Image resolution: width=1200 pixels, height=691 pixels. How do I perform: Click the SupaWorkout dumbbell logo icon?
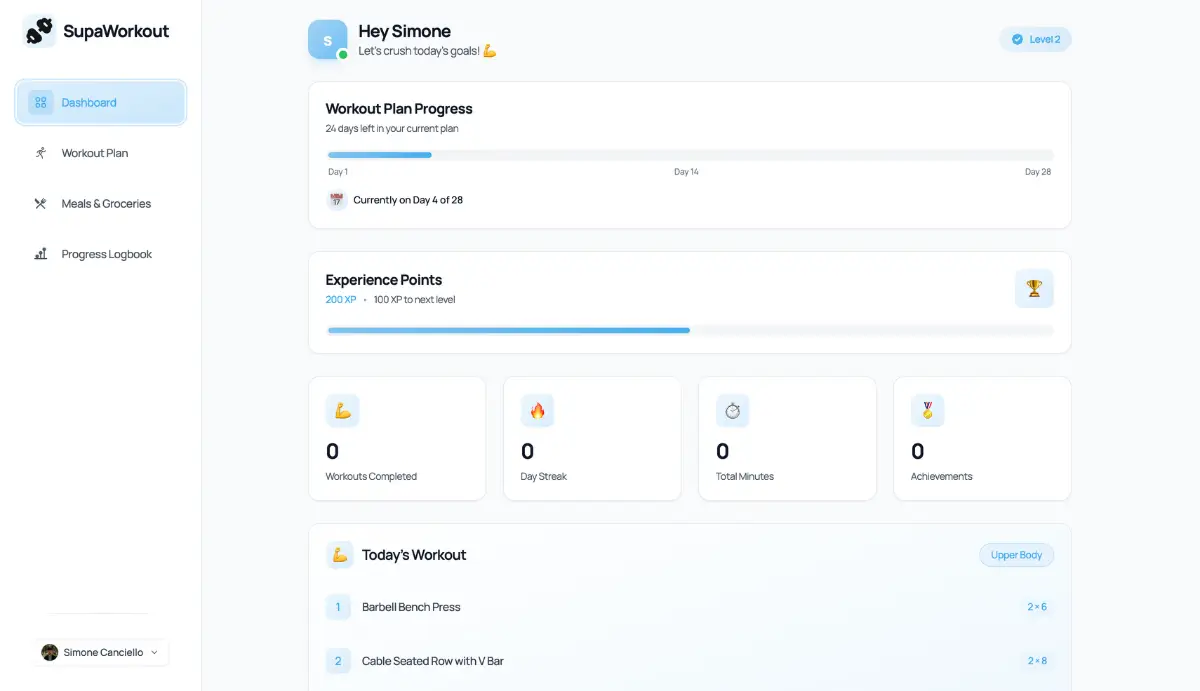pos(40,32)
